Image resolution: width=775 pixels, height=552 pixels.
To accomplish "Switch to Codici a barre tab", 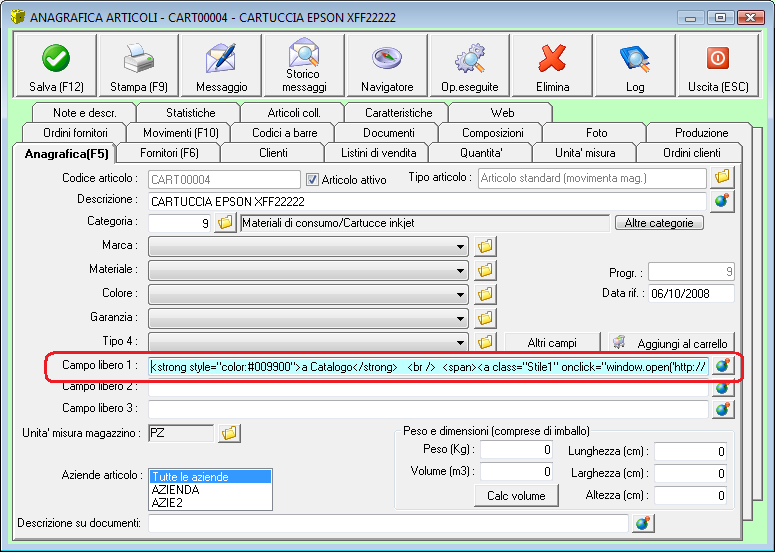I will [285, 132].
